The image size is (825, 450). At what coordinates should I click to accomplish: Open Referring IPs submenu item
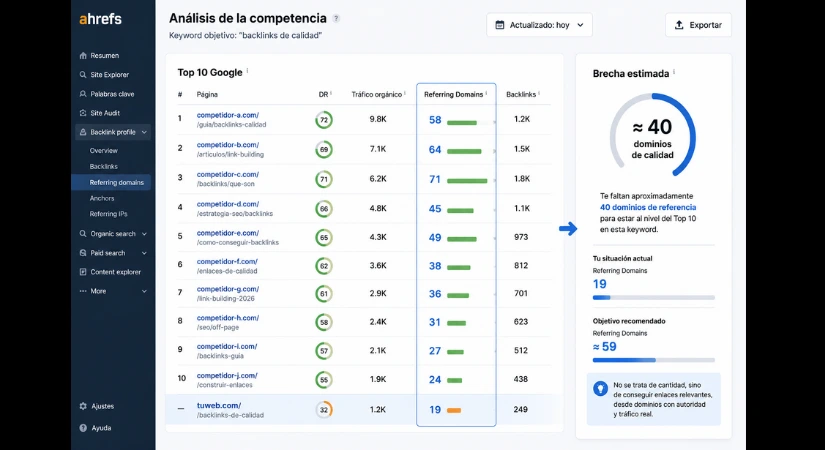click(x=108, y=214)
